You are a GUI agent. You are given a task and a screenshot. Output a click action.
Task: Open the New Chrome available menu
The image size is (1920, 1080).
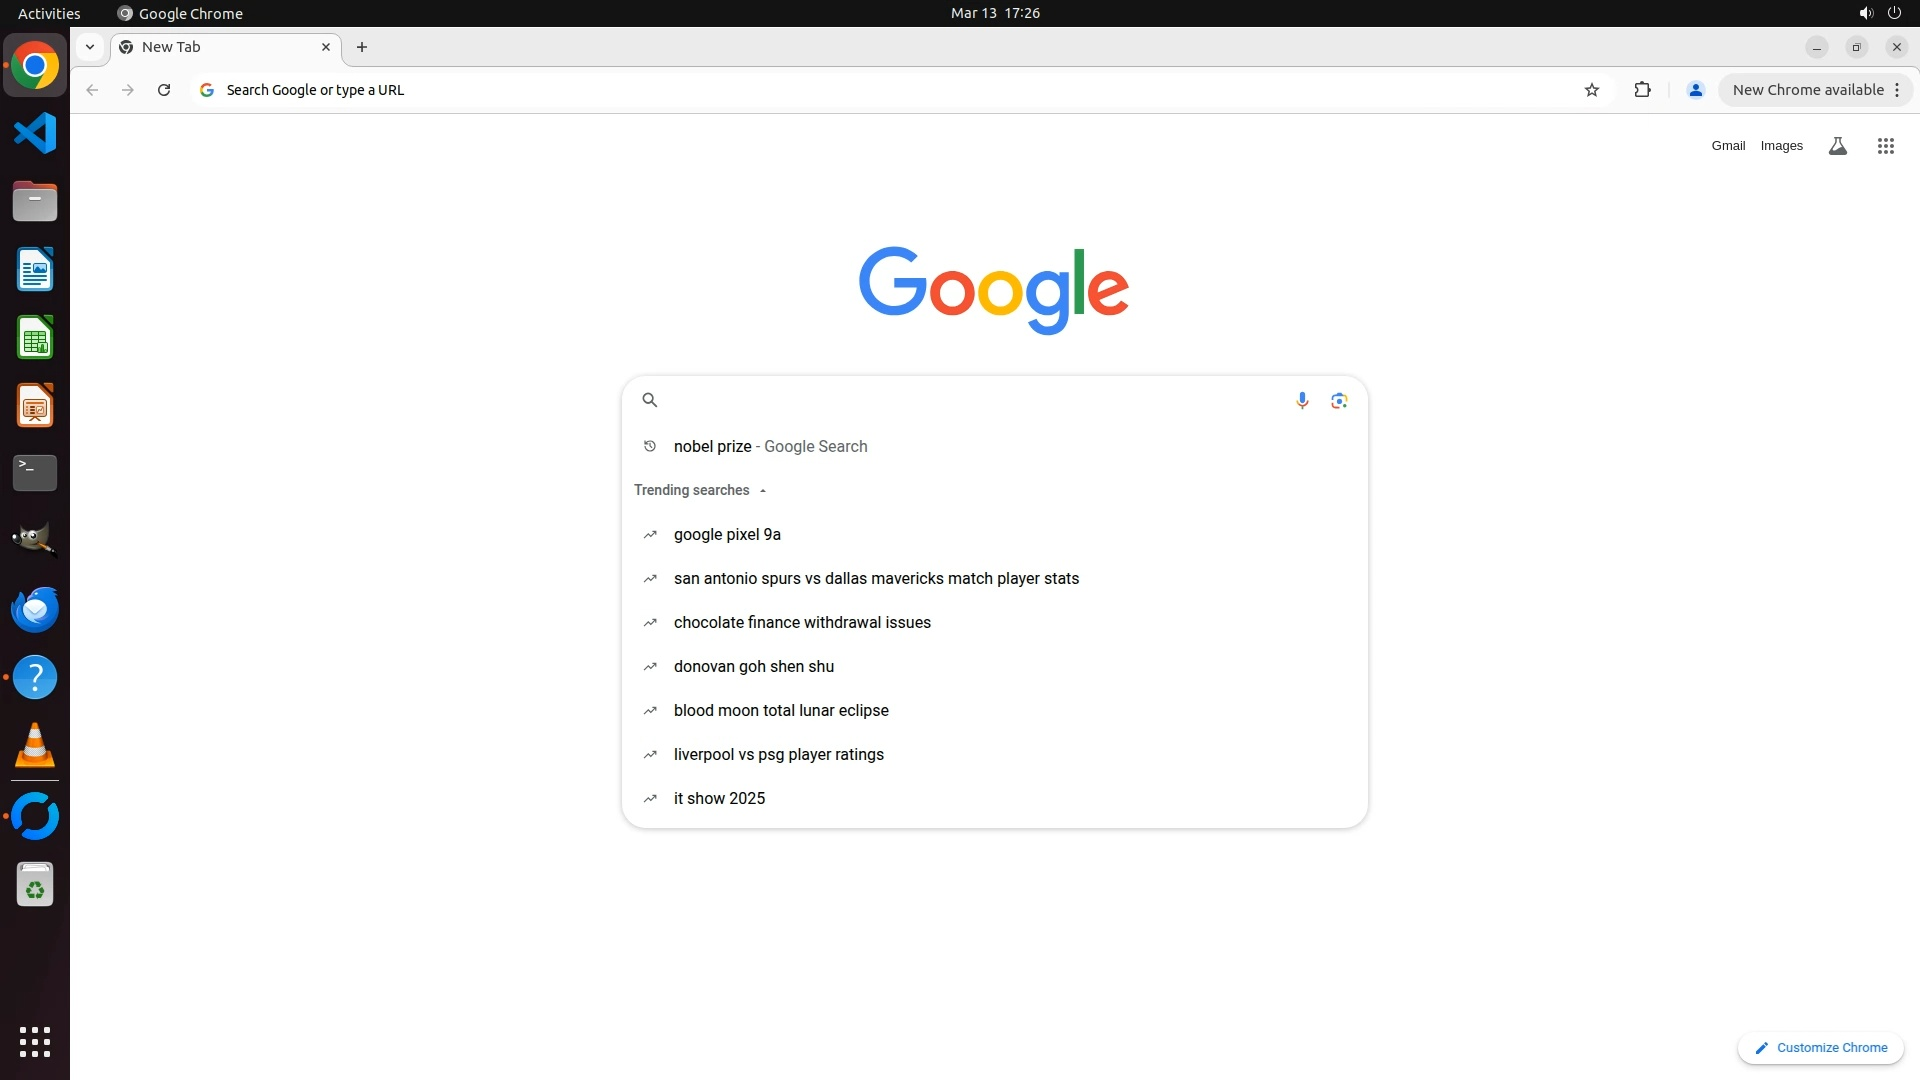pos(1816,90)
